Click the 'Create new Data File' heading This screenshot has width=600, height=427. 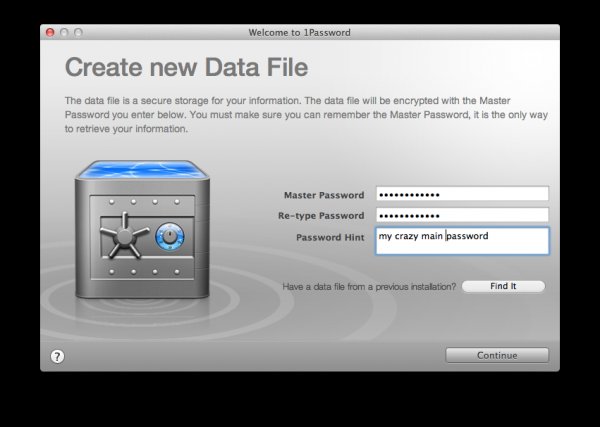click(x=186, y=67)
